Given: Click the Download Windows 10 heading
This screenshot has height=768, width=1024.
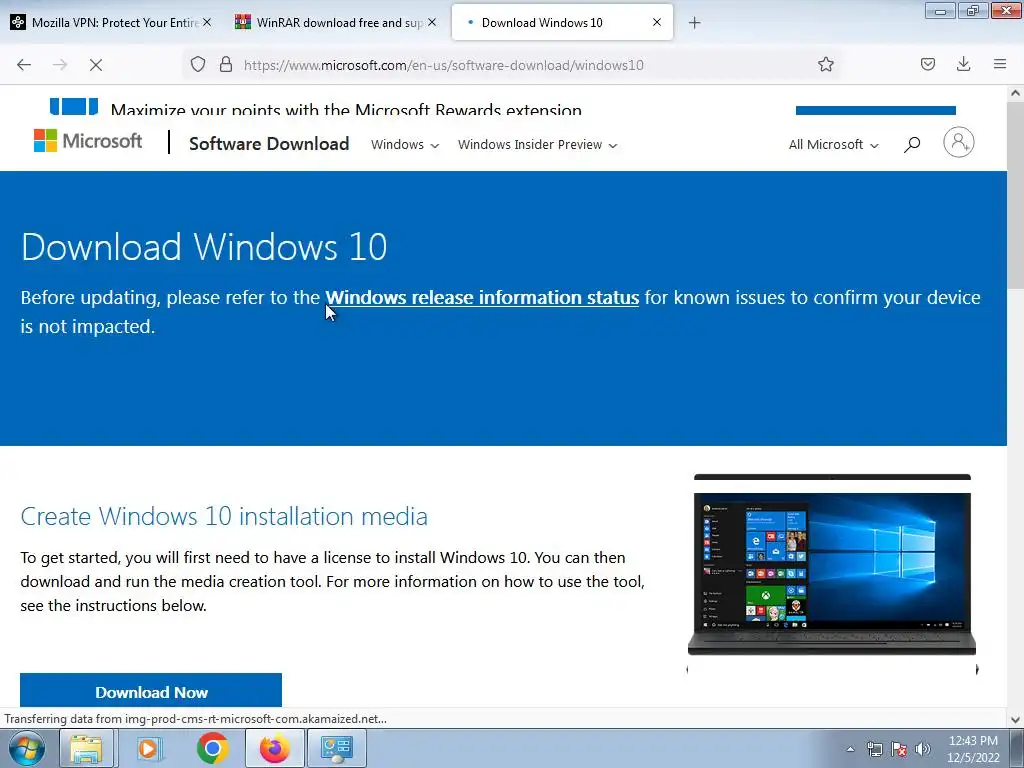Looking at the screenshot, I should (204, 247).
